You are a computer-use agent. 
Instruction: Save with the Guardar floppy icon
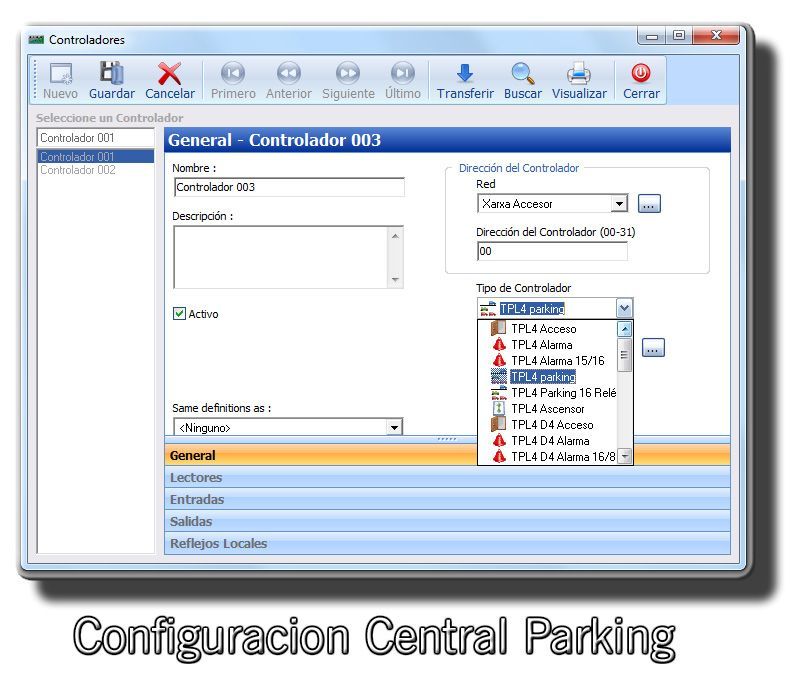(x=112, y=73)
